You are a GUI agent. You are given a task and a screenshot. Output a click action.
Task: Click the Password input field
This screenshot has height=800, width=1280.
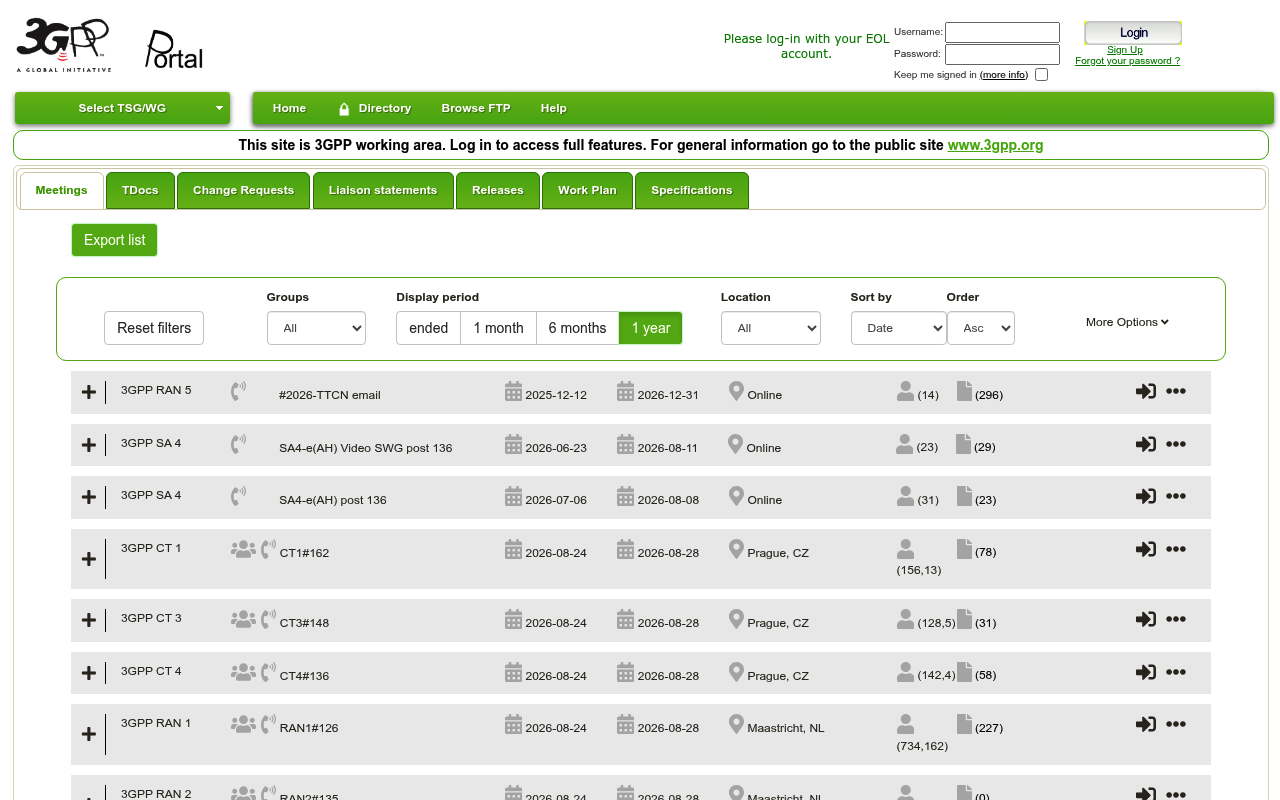point(1002,54)
